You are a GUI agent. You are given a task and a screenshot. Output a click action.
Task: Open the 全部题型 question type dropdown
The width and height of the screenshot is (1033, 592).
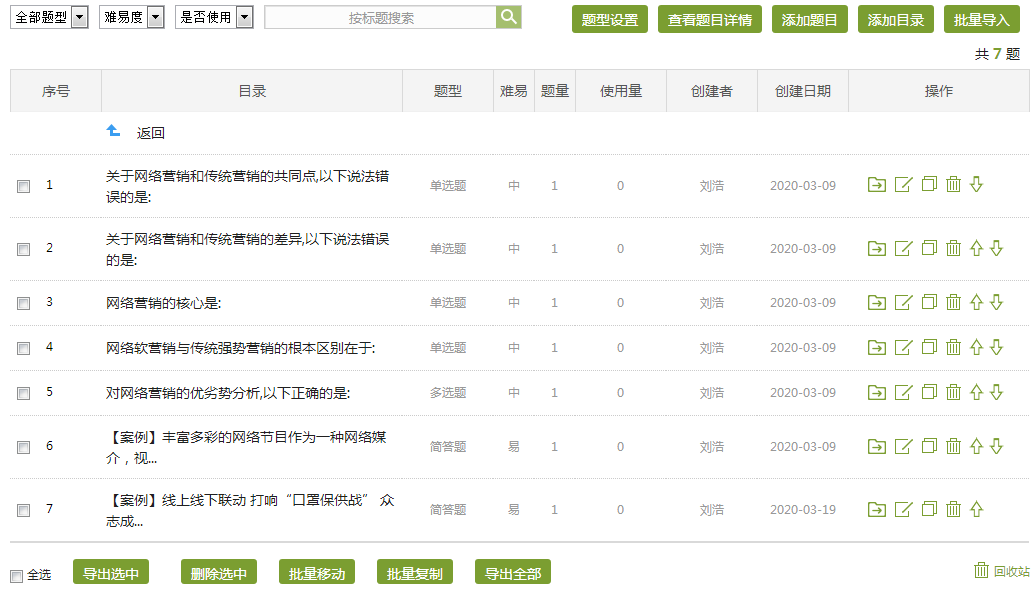click(x=50, y=17)
